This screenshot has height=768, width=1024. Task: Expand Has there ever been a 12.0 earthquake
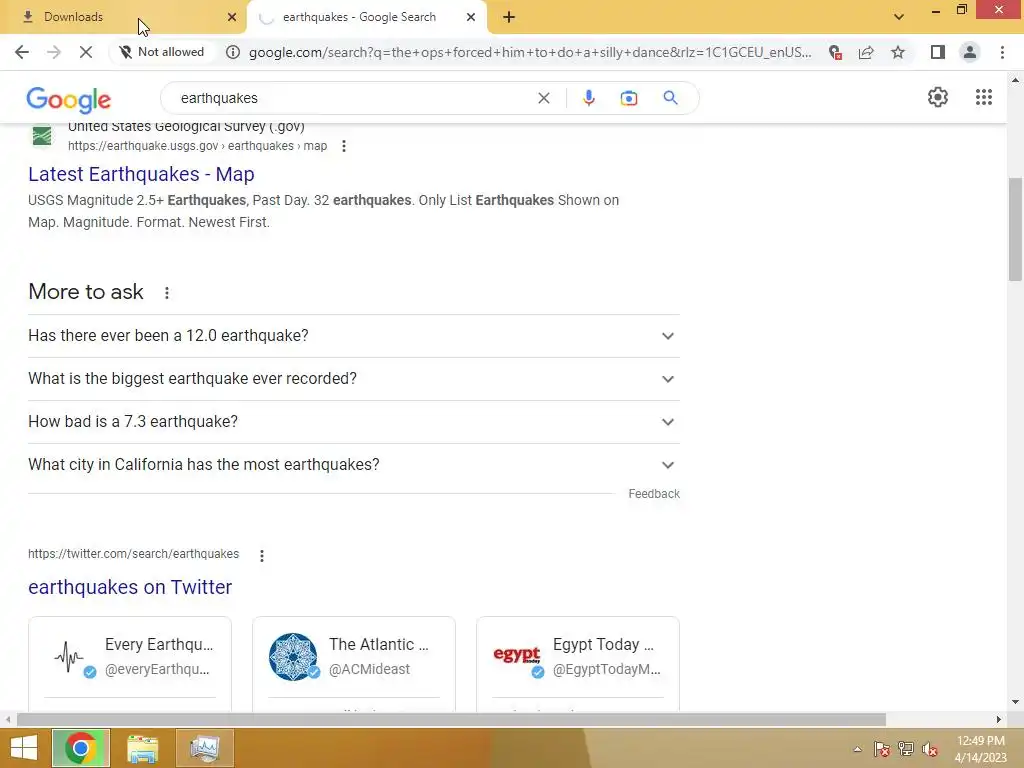[x=353, y=336]
